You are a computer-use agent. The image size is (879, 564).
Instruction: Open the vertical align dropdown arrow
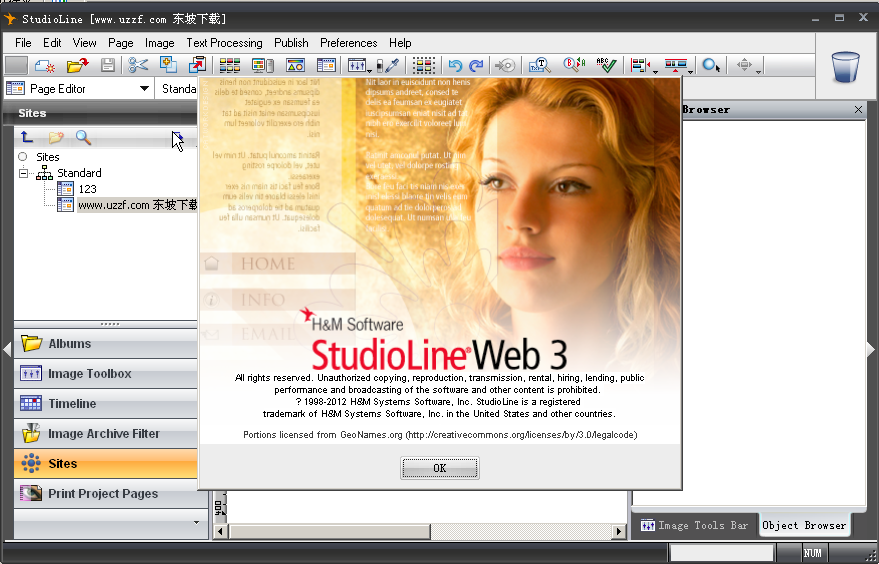tap(691, 71)
